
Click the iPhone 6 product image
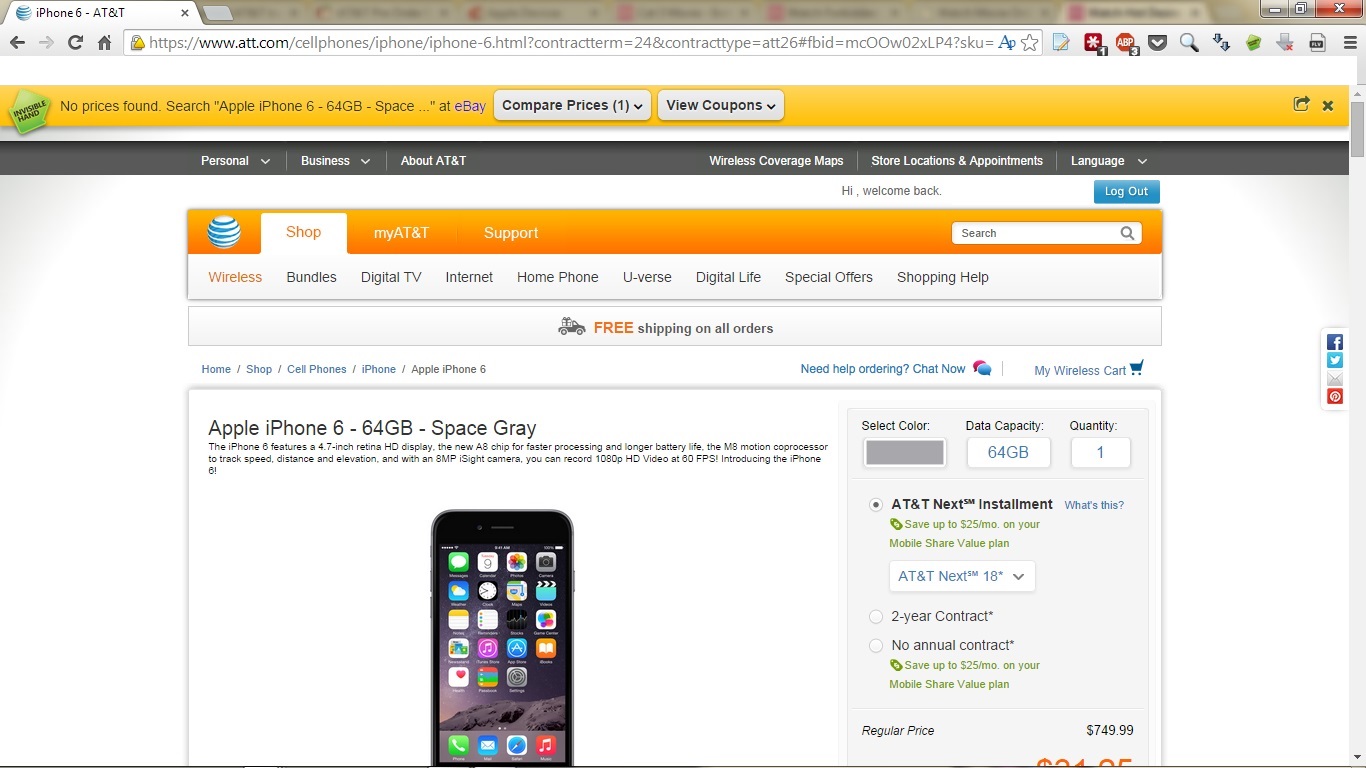502,638
